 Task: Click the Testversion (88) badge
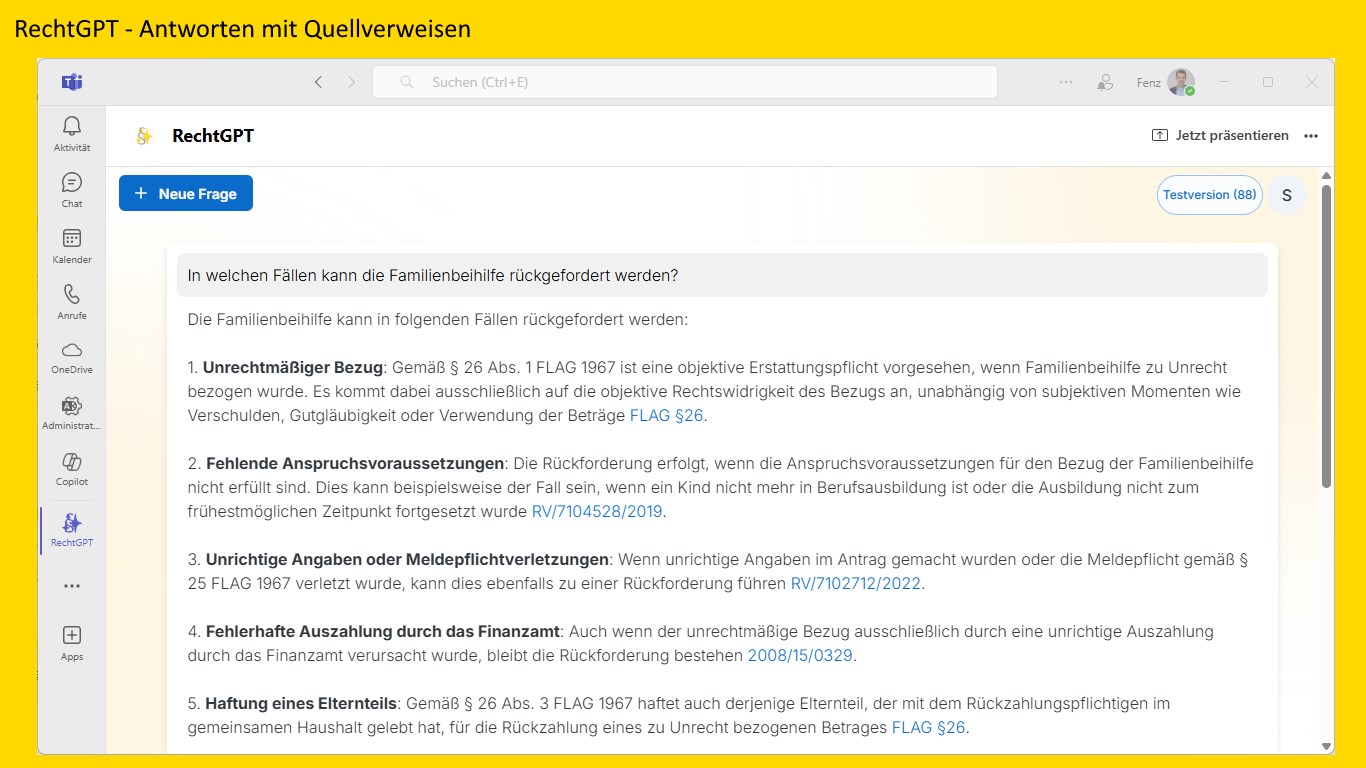point(1210,195)
